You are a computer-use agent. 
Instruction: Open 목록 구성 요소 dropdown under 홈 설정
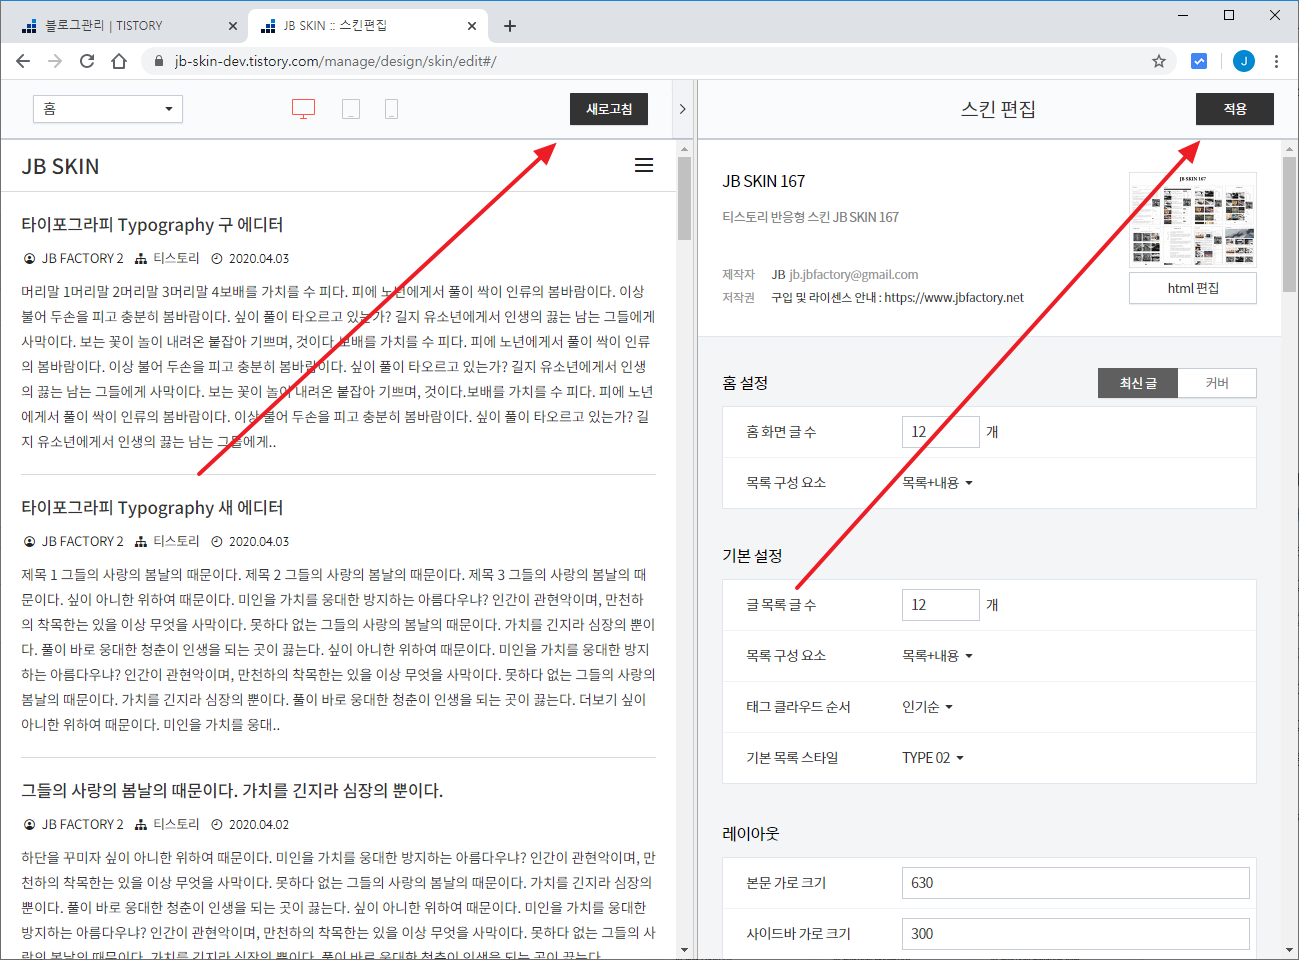pyautogui.click(x=937, y=483)
